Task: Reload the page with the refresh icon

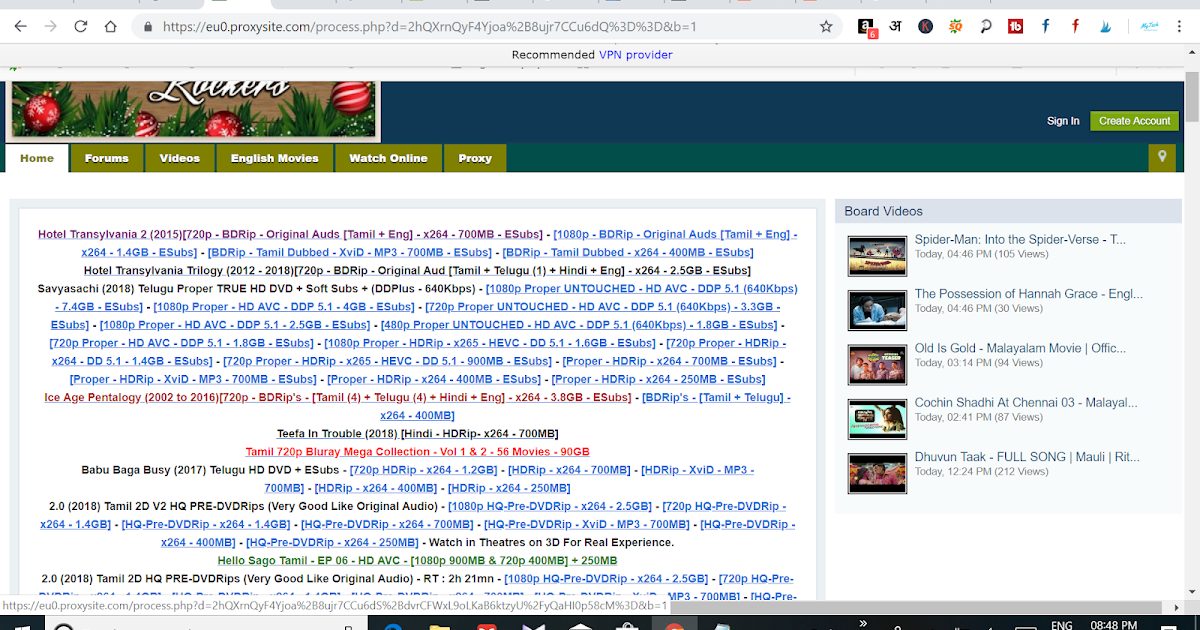Action: 81,26
